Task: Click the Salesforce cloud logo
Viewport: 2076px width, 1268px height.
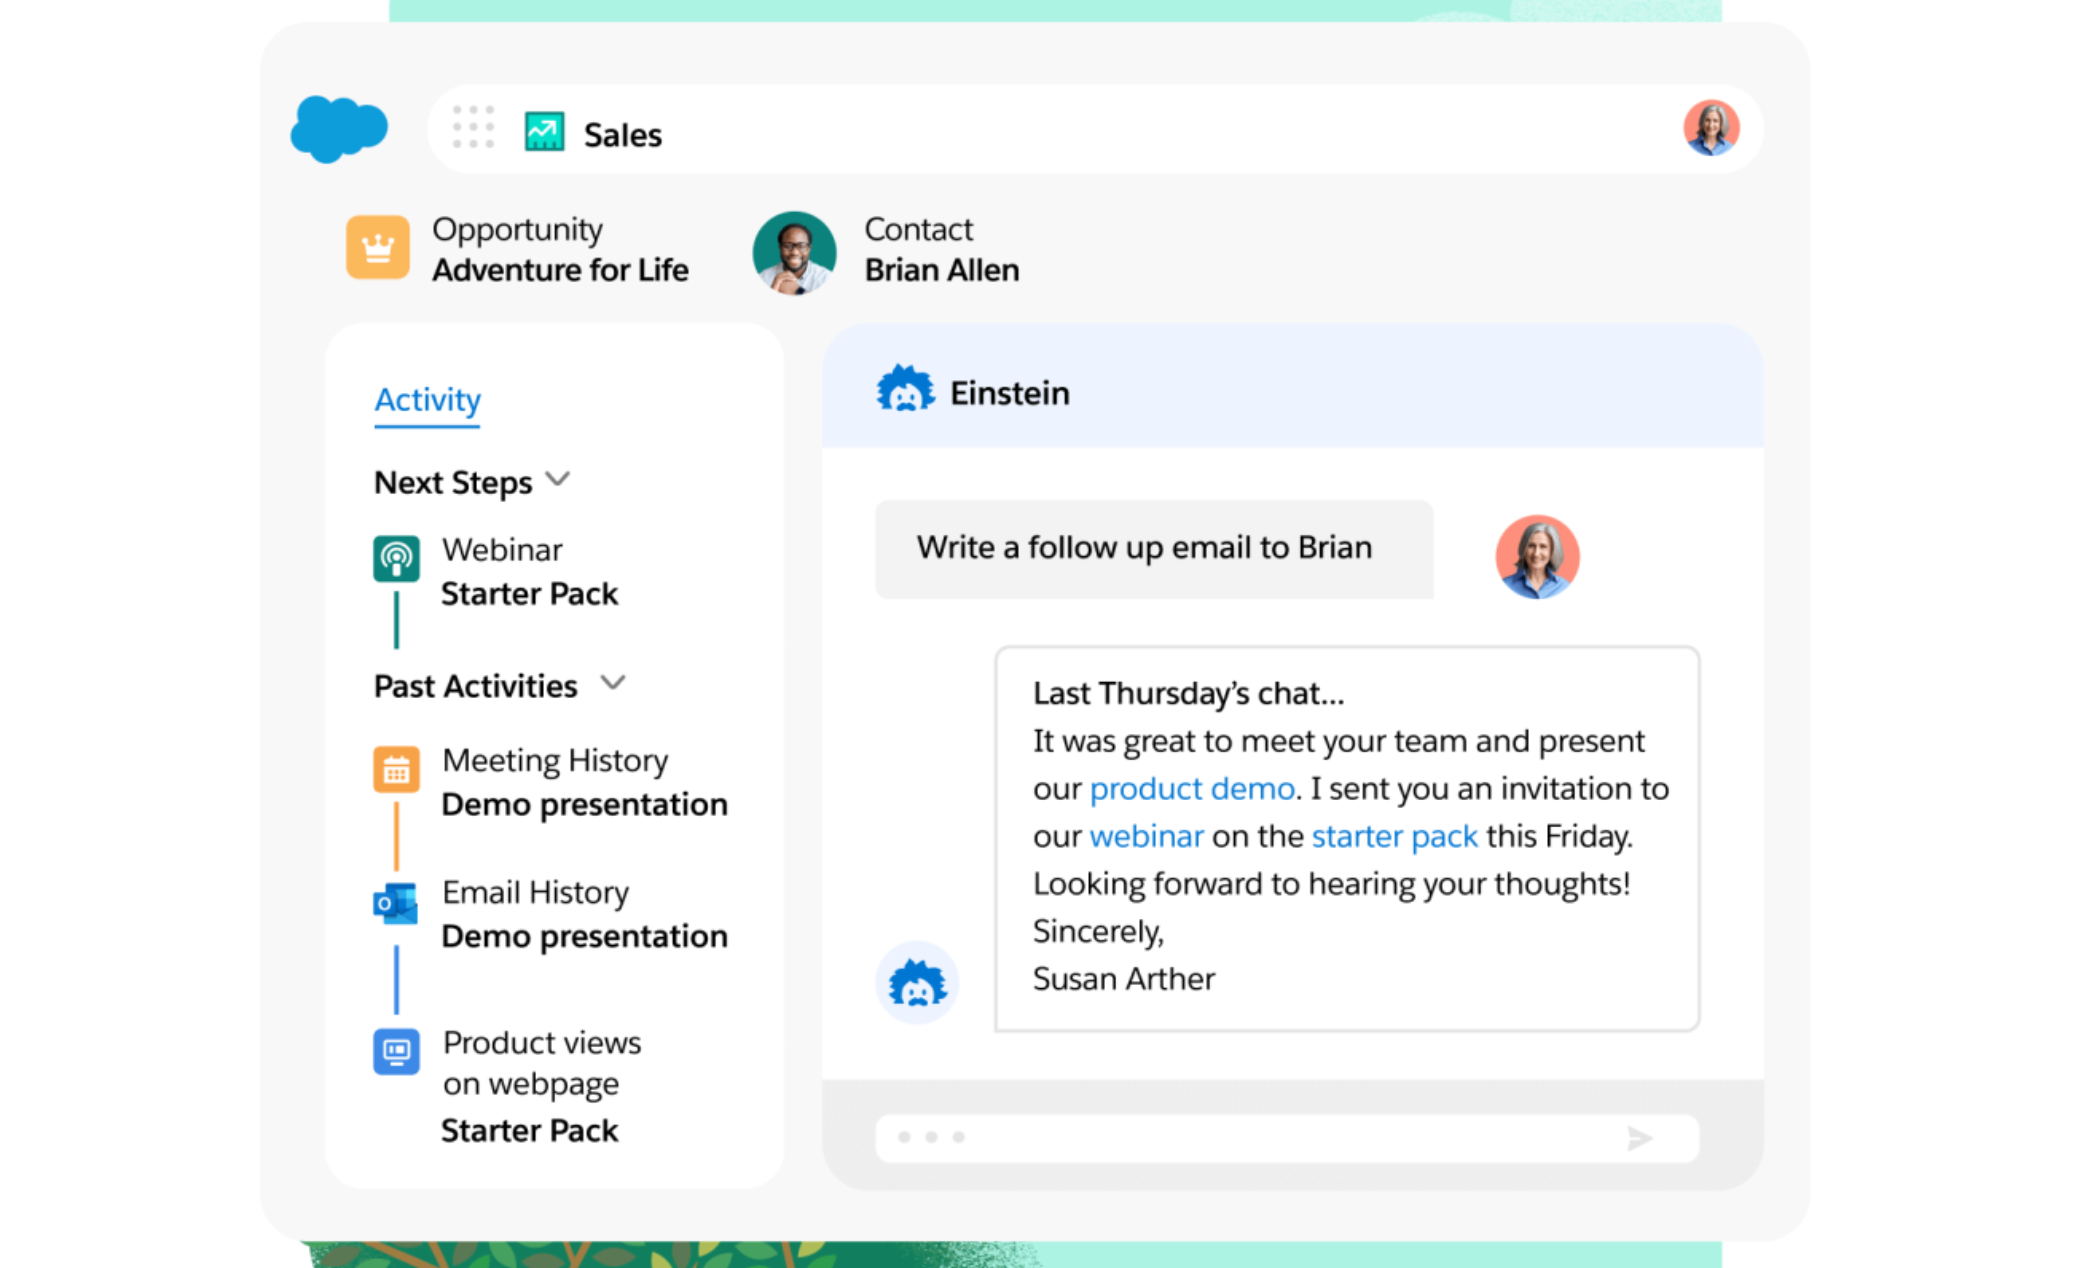Action: tap(338, 129)
